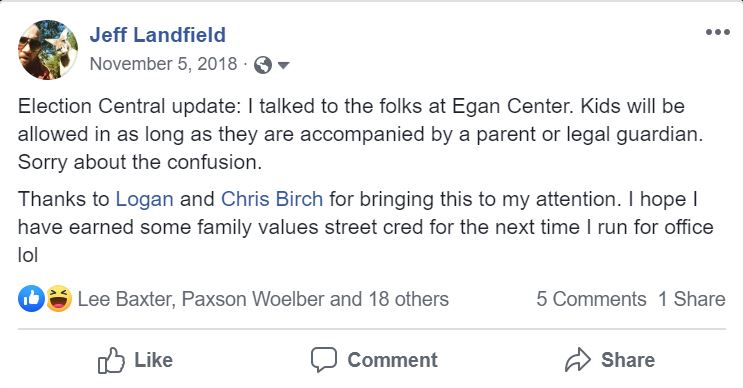Visit Jeff Landfield's profile via name link
The height and width of the screenshot is (388, 743).
pos(157,35)
